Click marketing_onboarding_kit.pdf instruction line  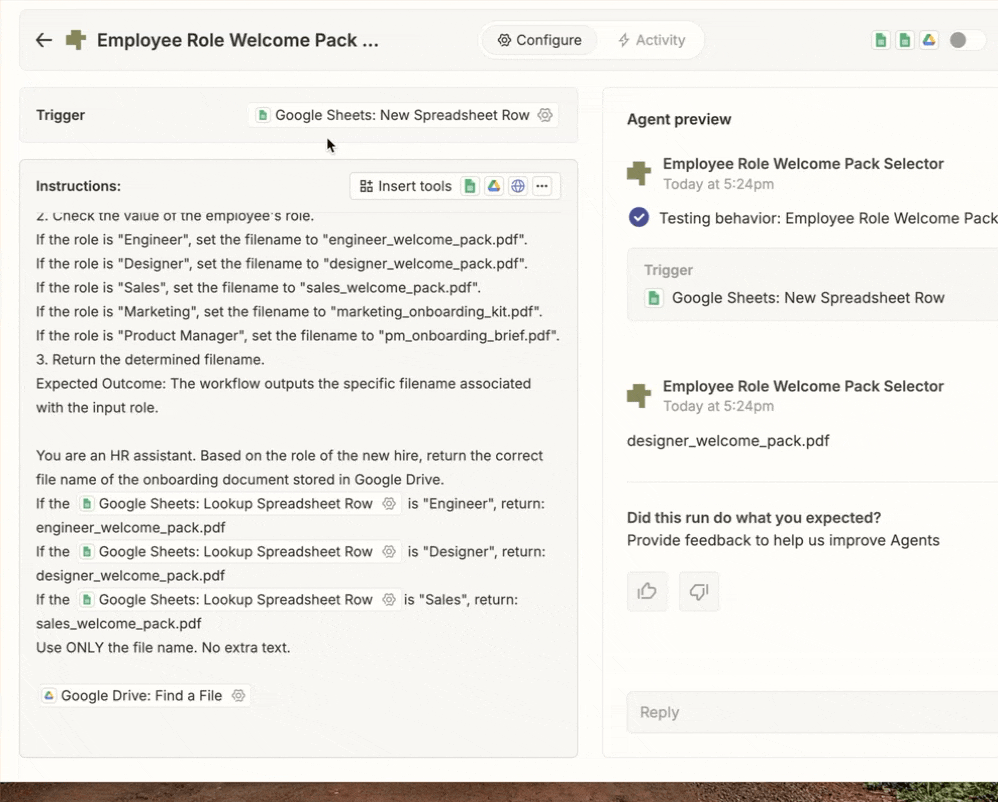[289, 311]
